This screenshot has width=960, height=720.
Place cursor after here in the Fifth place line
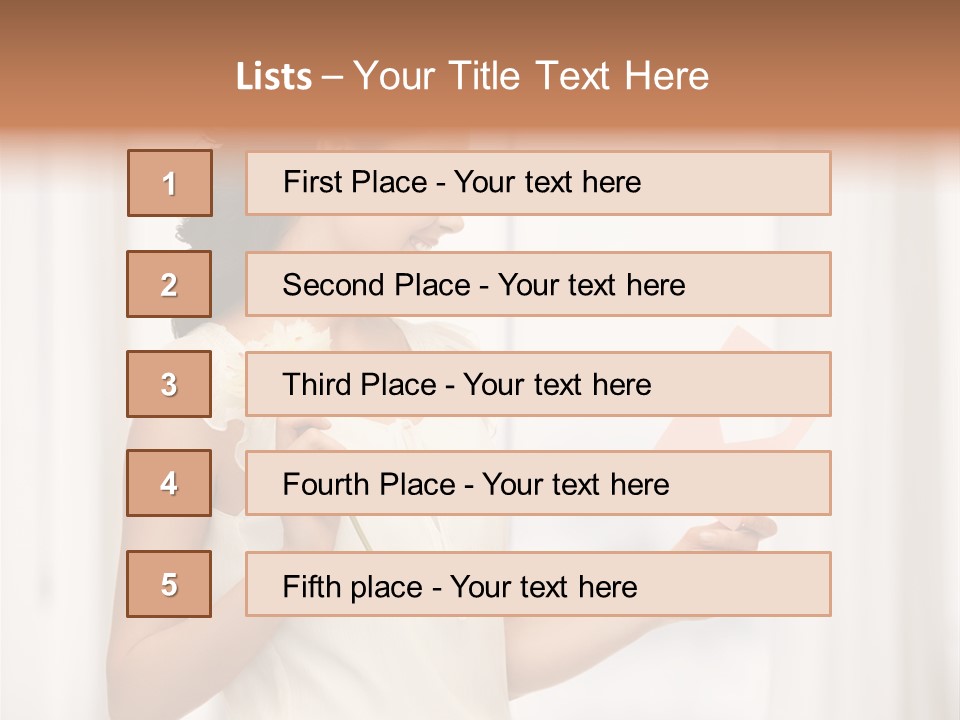coord(639,587)
